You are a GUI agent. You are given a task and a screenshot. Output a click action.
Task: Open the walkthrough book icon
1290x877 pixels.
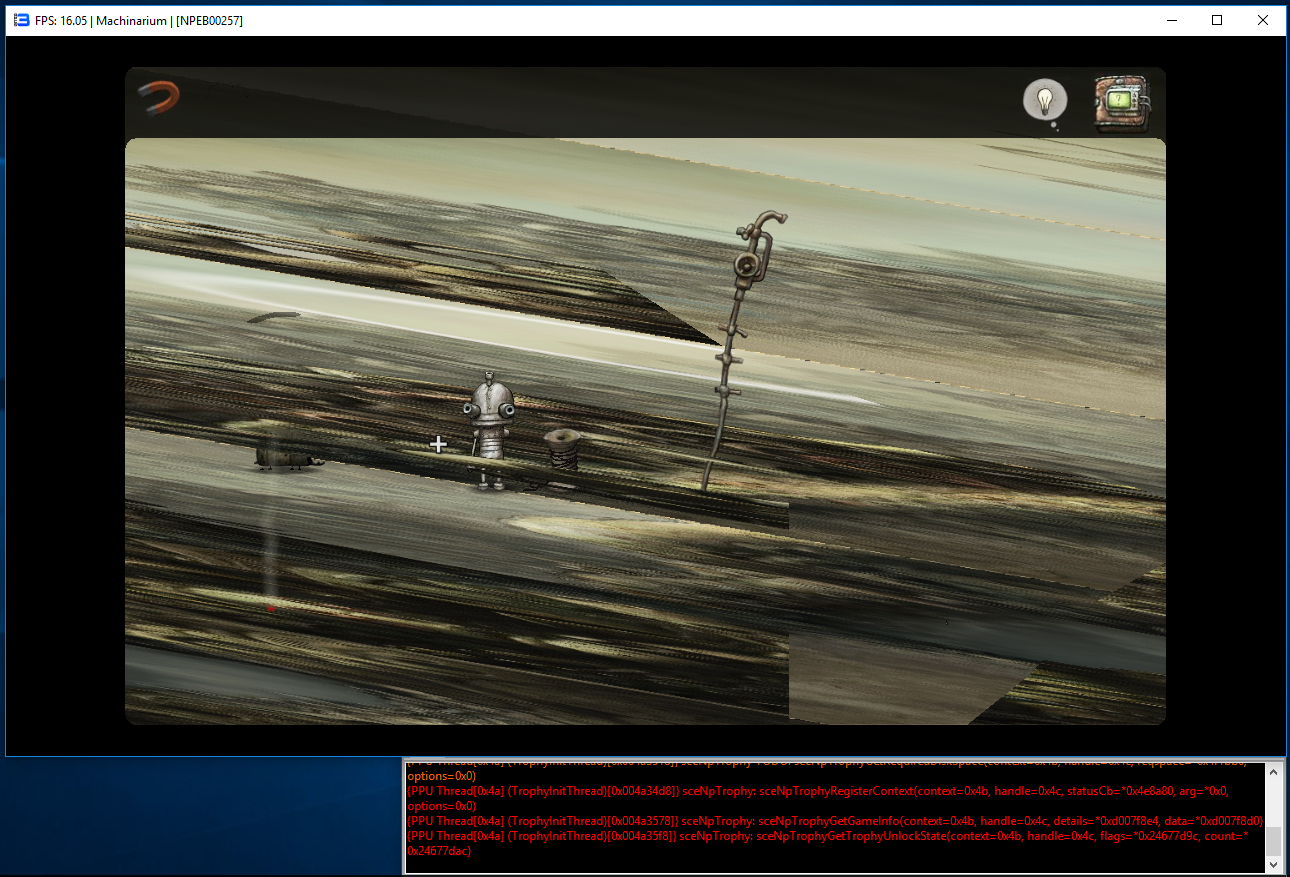coord(1120,104)
